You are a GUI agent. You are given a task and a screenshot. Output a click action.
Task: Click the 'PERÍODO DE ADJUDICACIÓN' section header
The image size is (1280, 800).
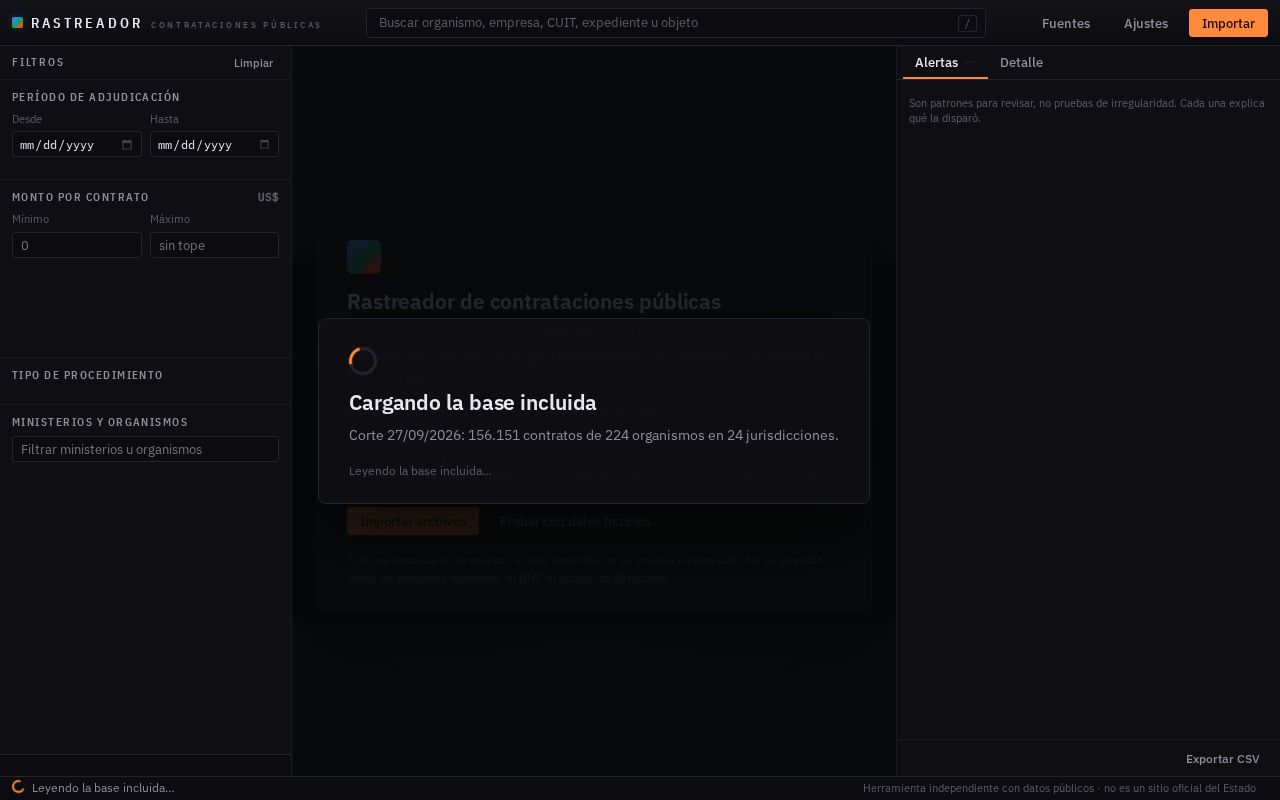(x=96, y=97)
